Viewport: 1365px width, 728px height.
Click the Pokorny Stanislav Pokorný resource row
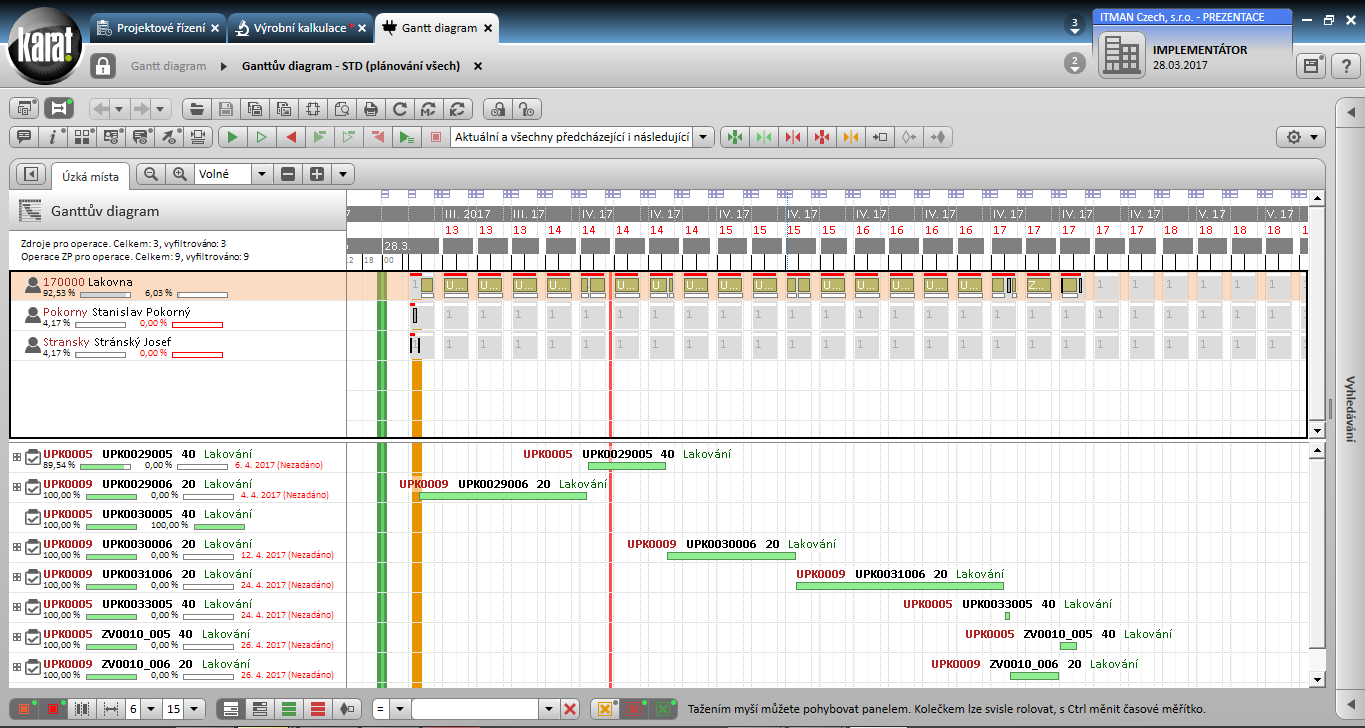(178, 317)
